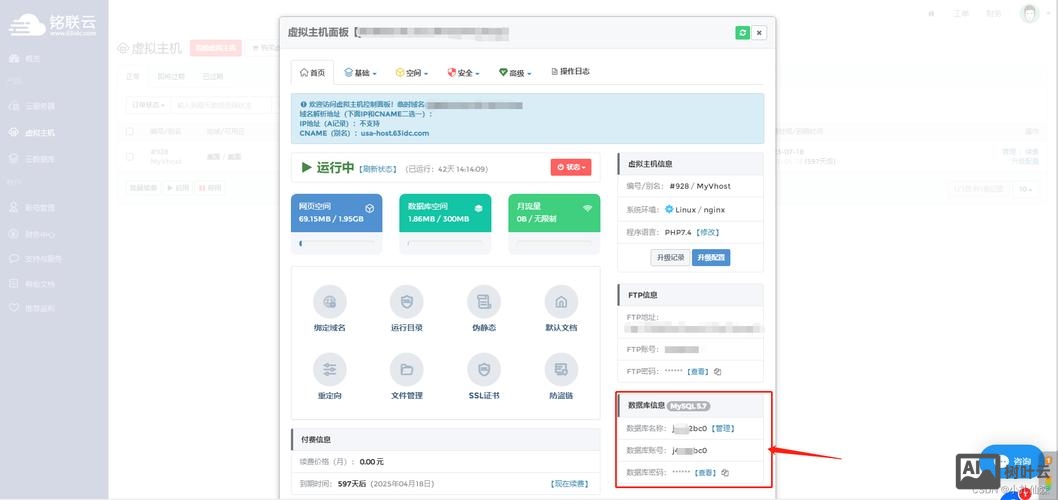The width and height of the screenshot is (1058, 500).
Task: Click 管理 beside 数据库名称
Action: click(x=723, y=428)
